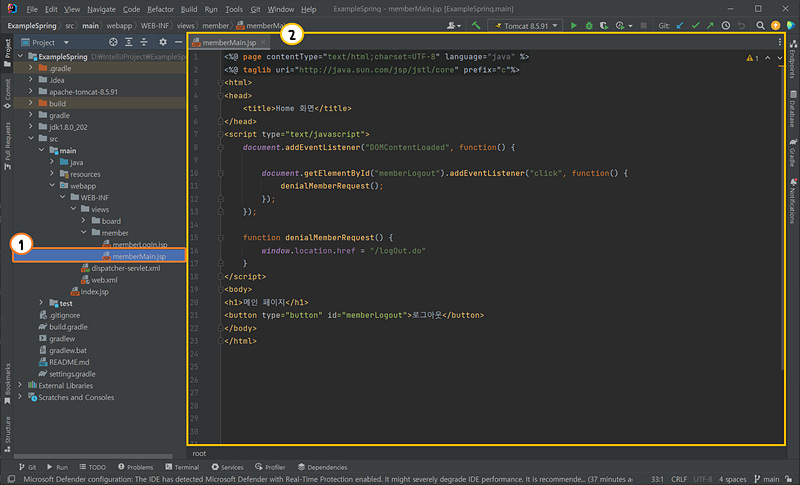The image size is (800, 485).
Task: Close the memberMain.jsp editor tab
Action: (x=263, y=42)
